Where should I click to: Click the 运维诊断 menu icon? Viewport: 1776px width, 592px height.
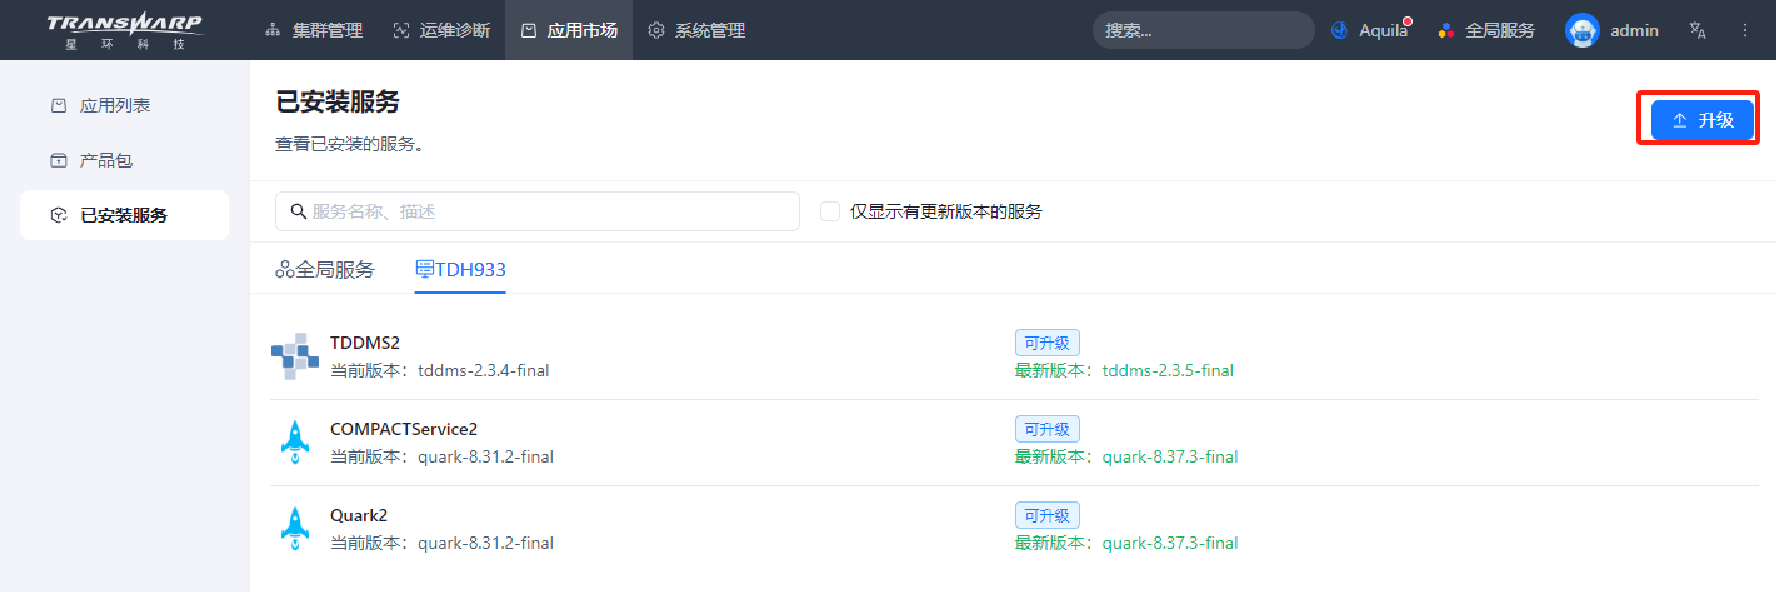click(401, 31)
